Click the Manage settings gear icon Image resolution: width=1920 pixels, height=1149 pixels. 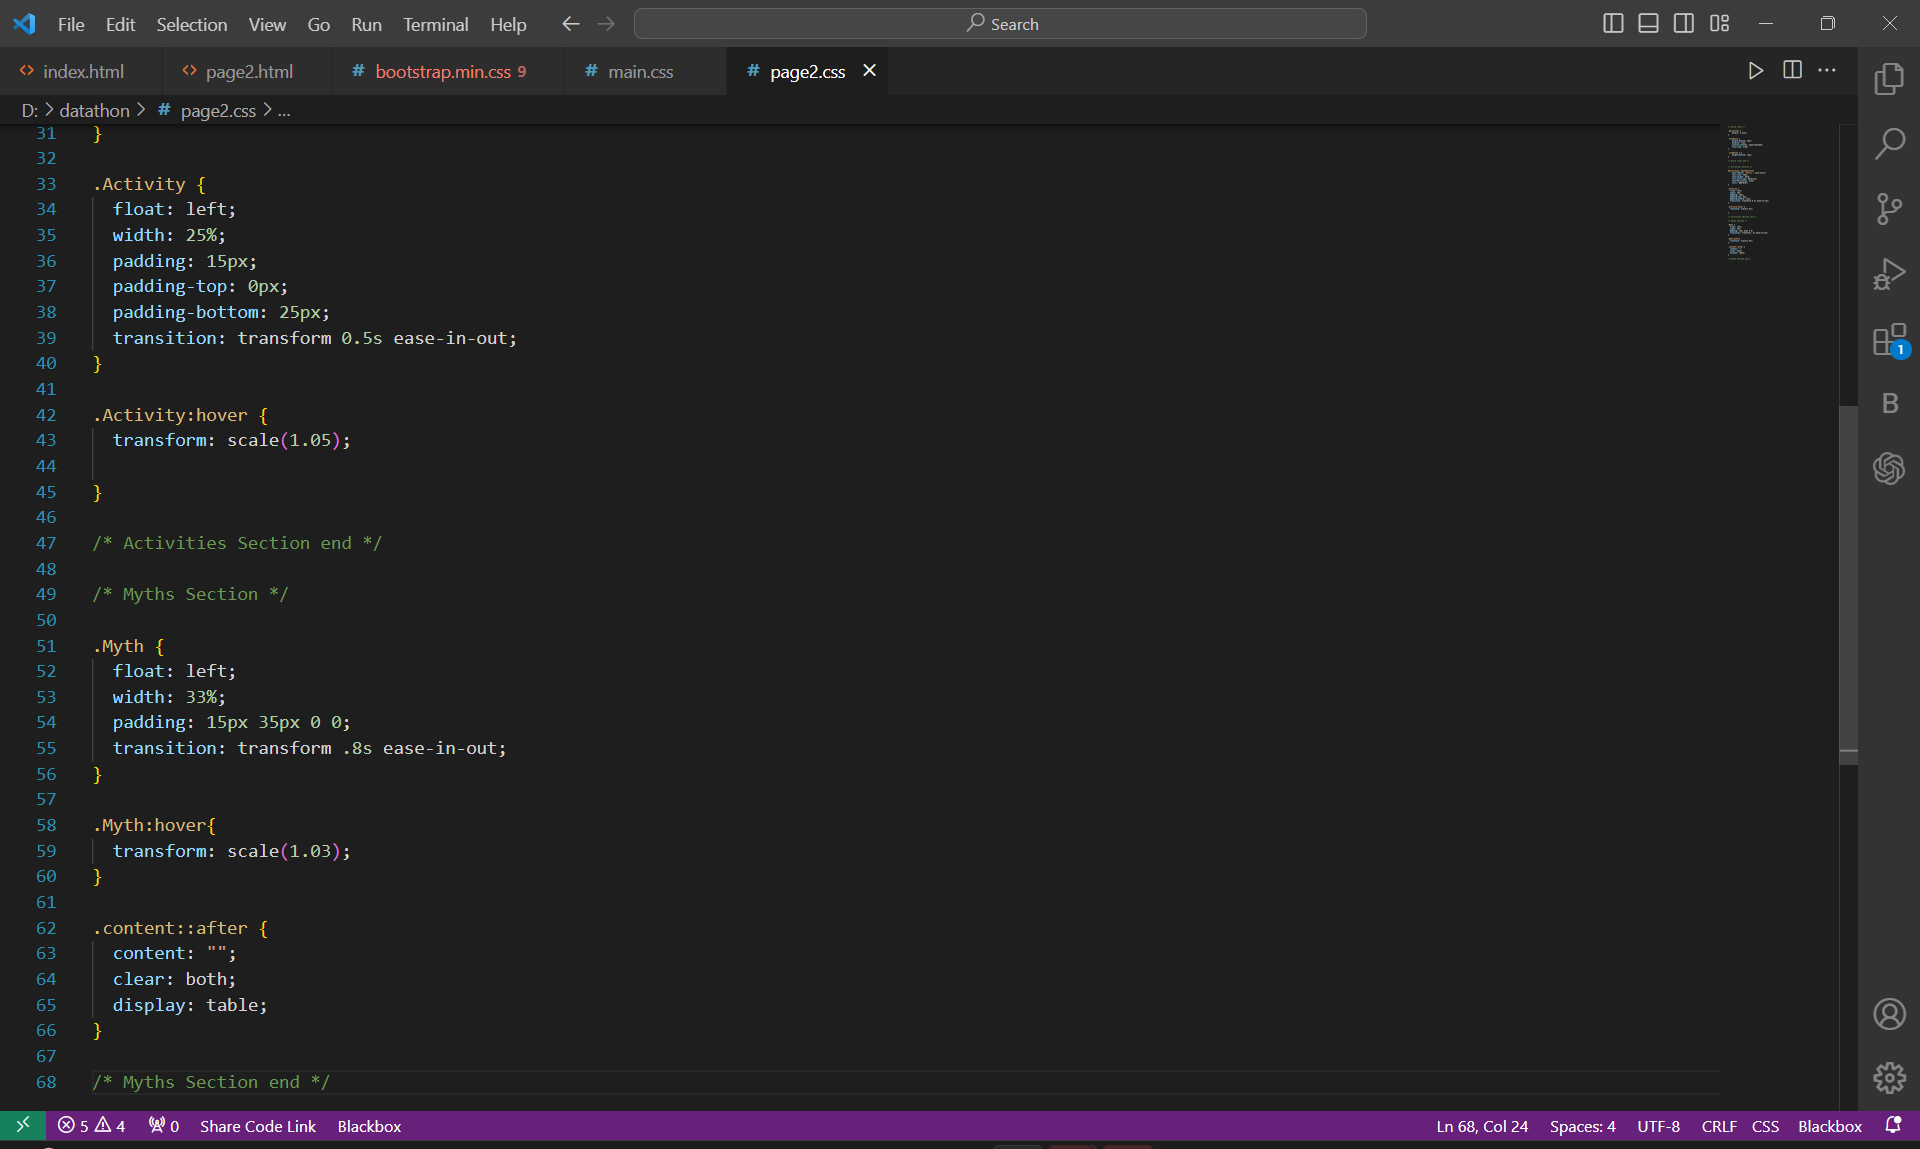coord(1889,1078)
